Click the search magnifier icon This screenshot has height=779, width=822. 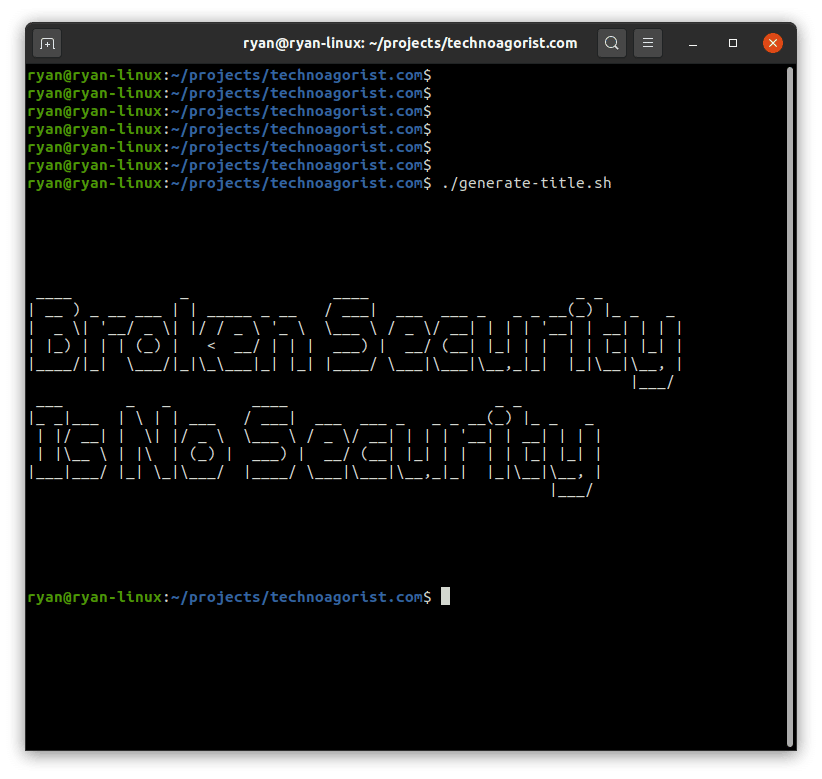[x=612, y=43]
